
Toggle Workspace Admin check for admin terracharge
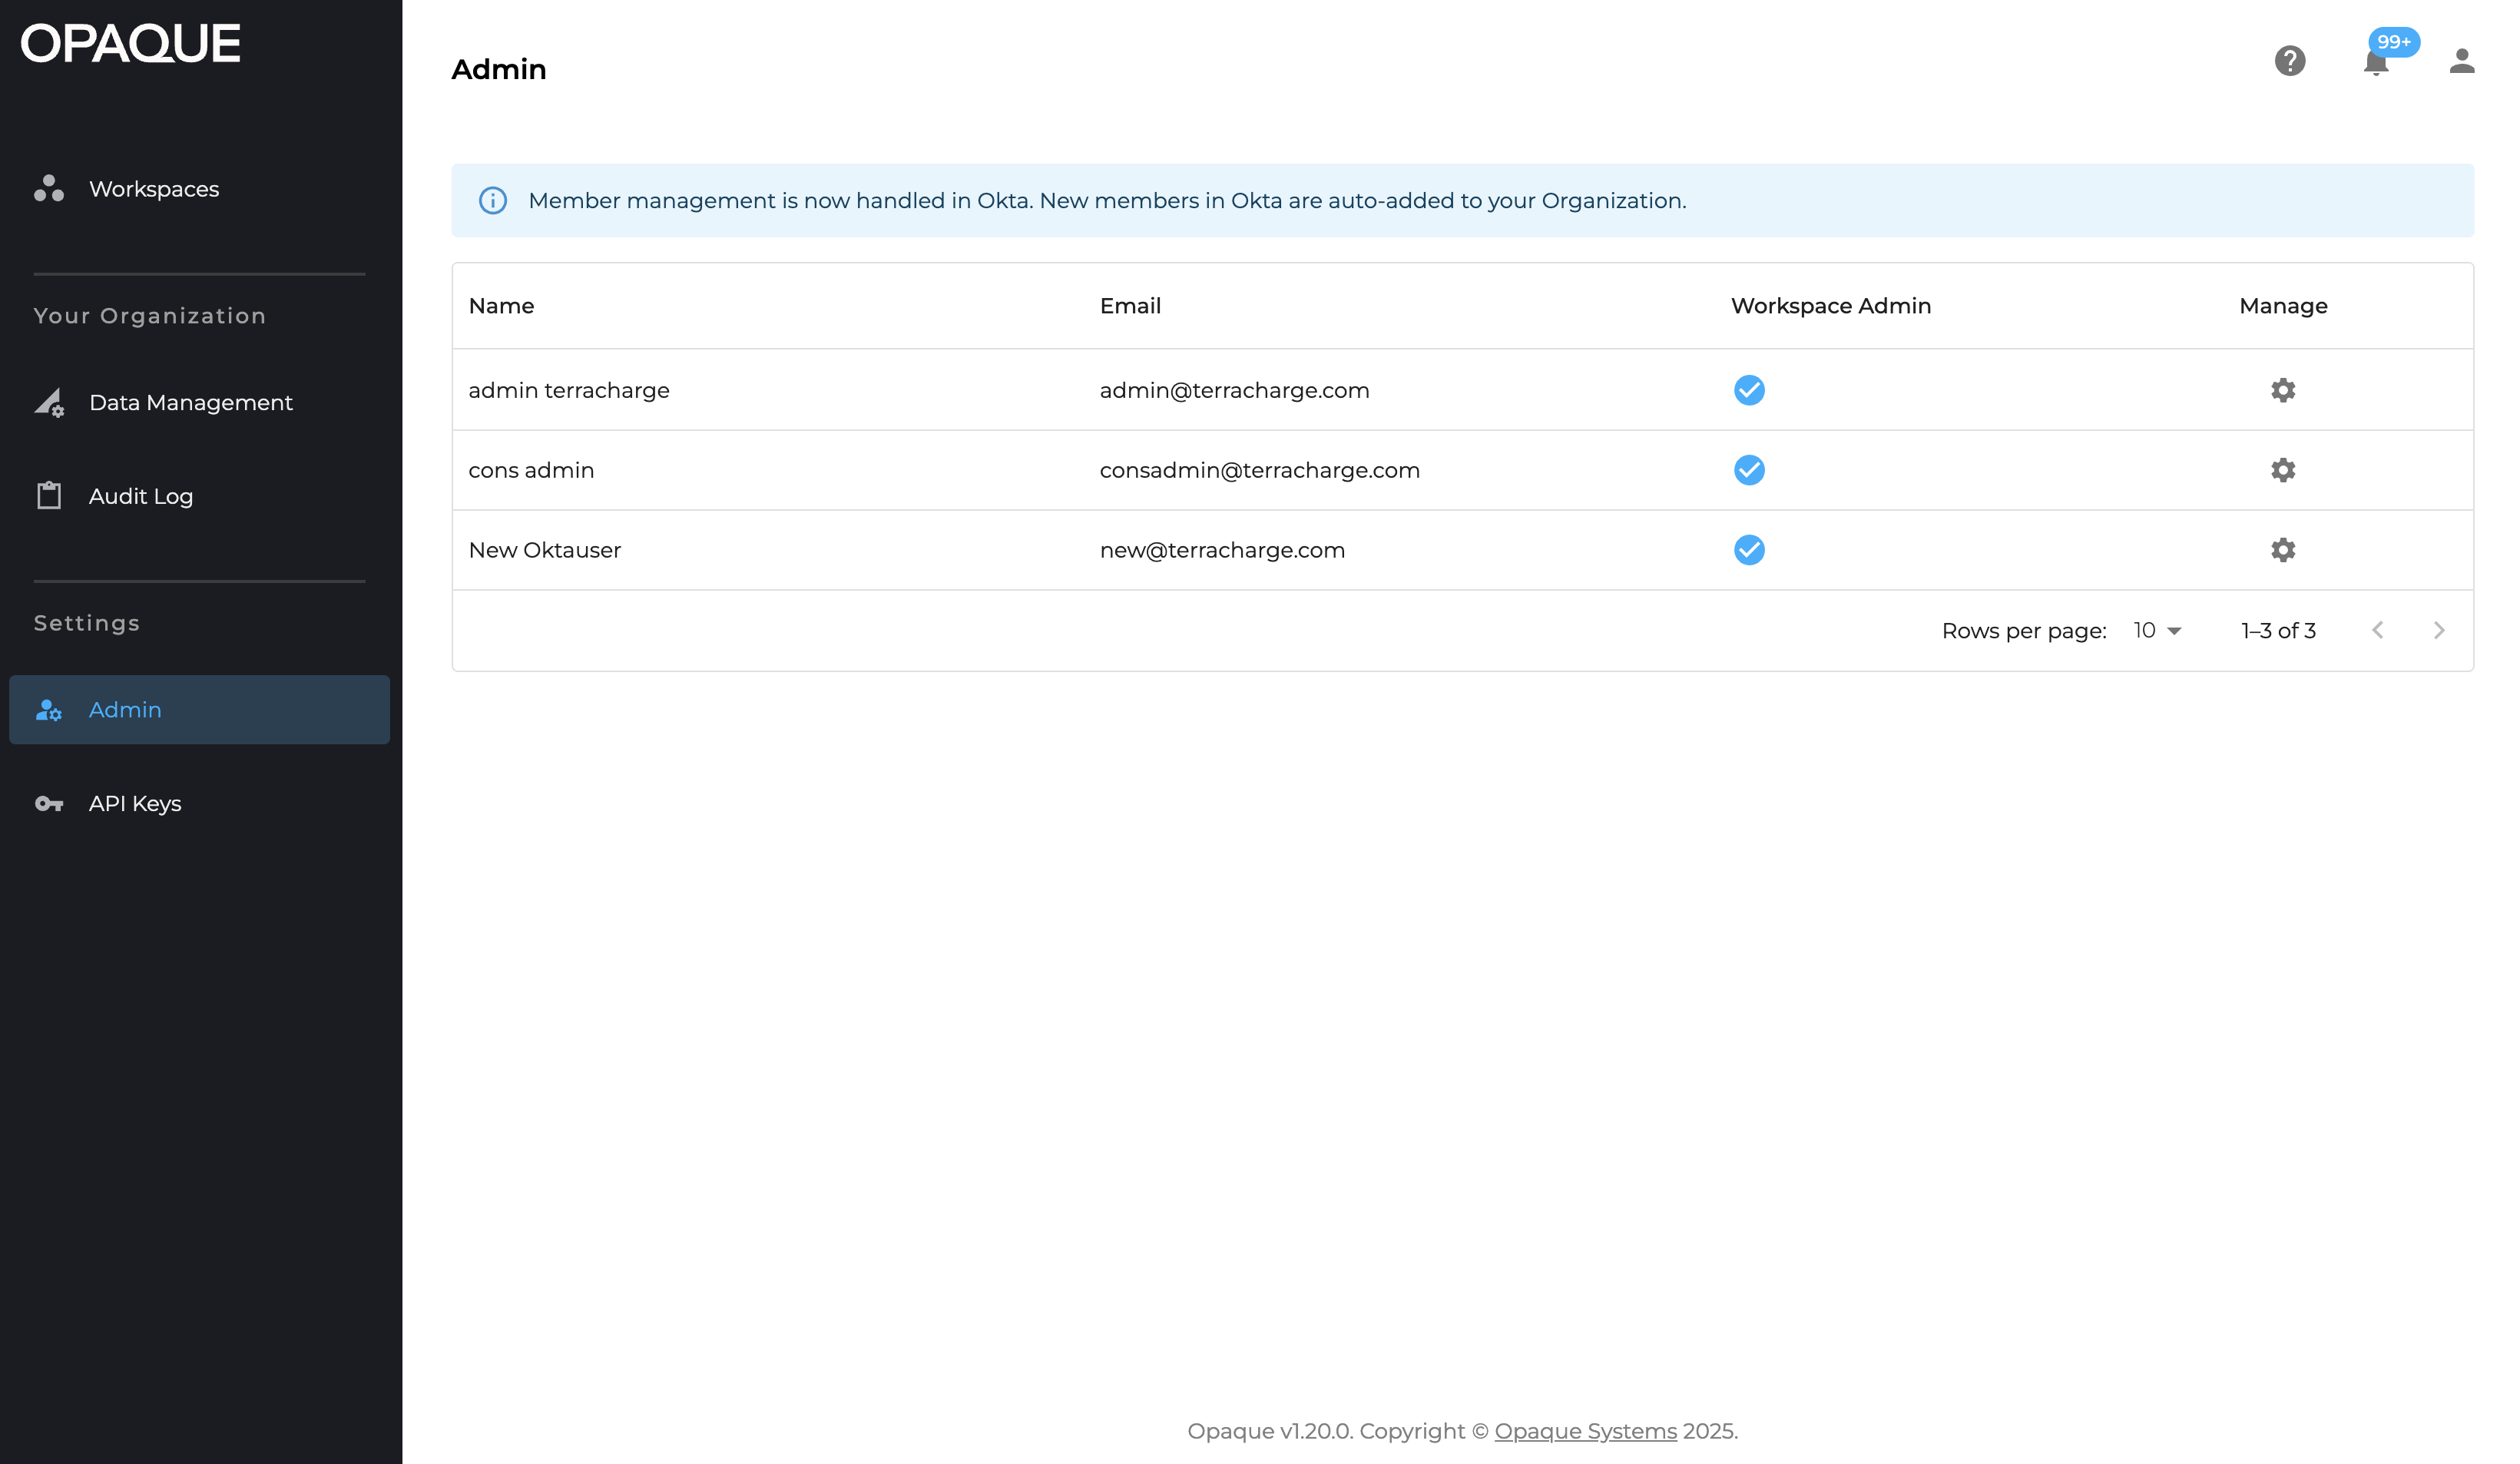click(x=1749, y=390)
